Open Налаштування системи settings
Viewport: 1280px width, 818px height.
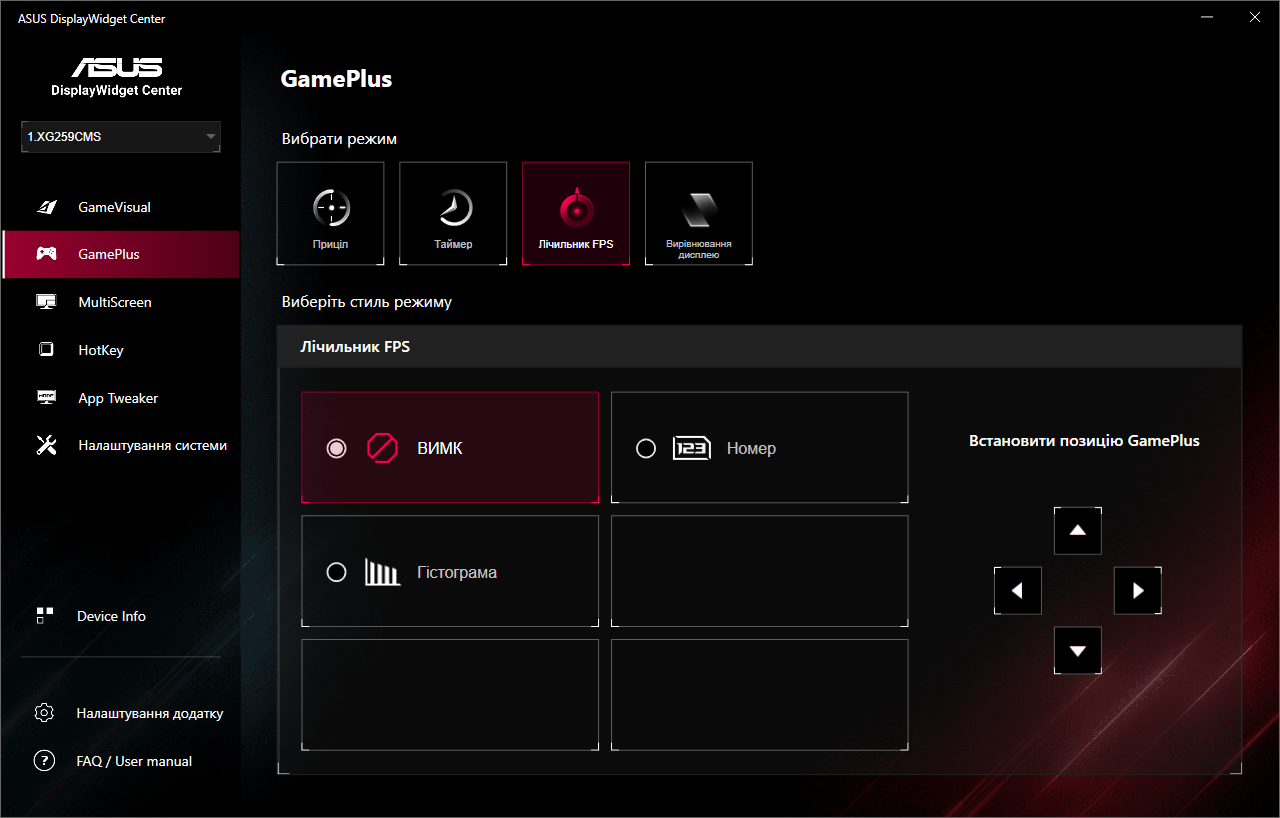152,445
